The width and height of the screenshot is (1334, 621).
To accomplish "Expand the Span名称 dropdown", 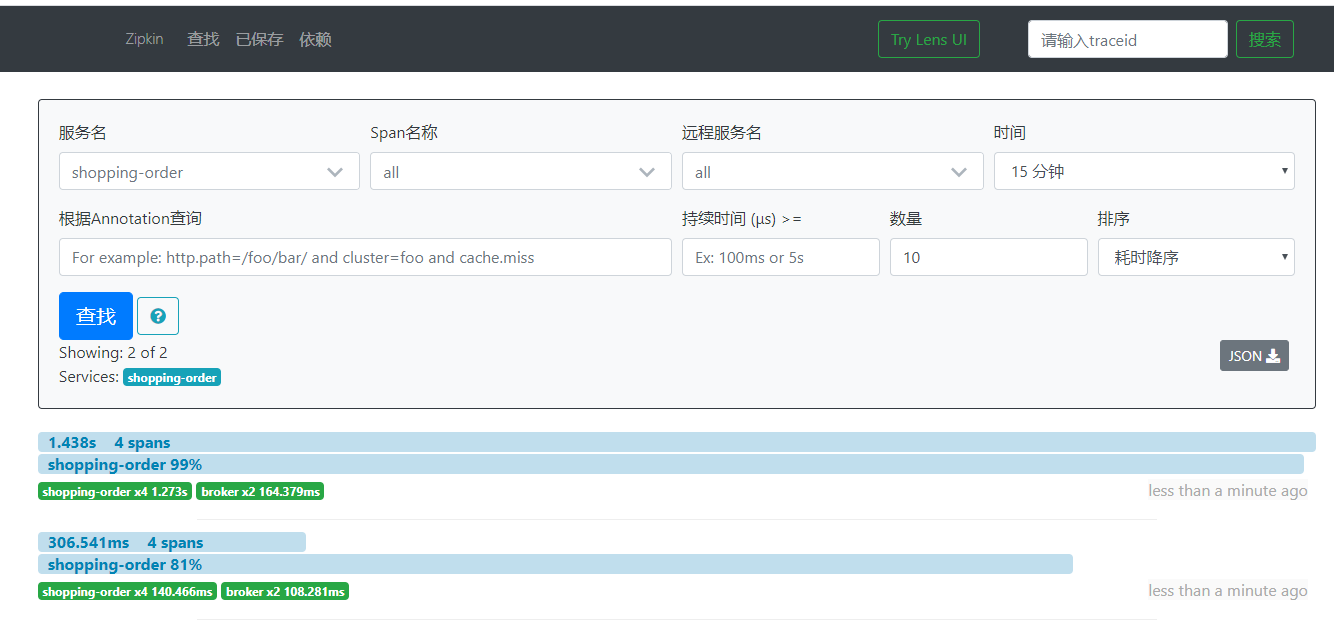I will point(520,171).
